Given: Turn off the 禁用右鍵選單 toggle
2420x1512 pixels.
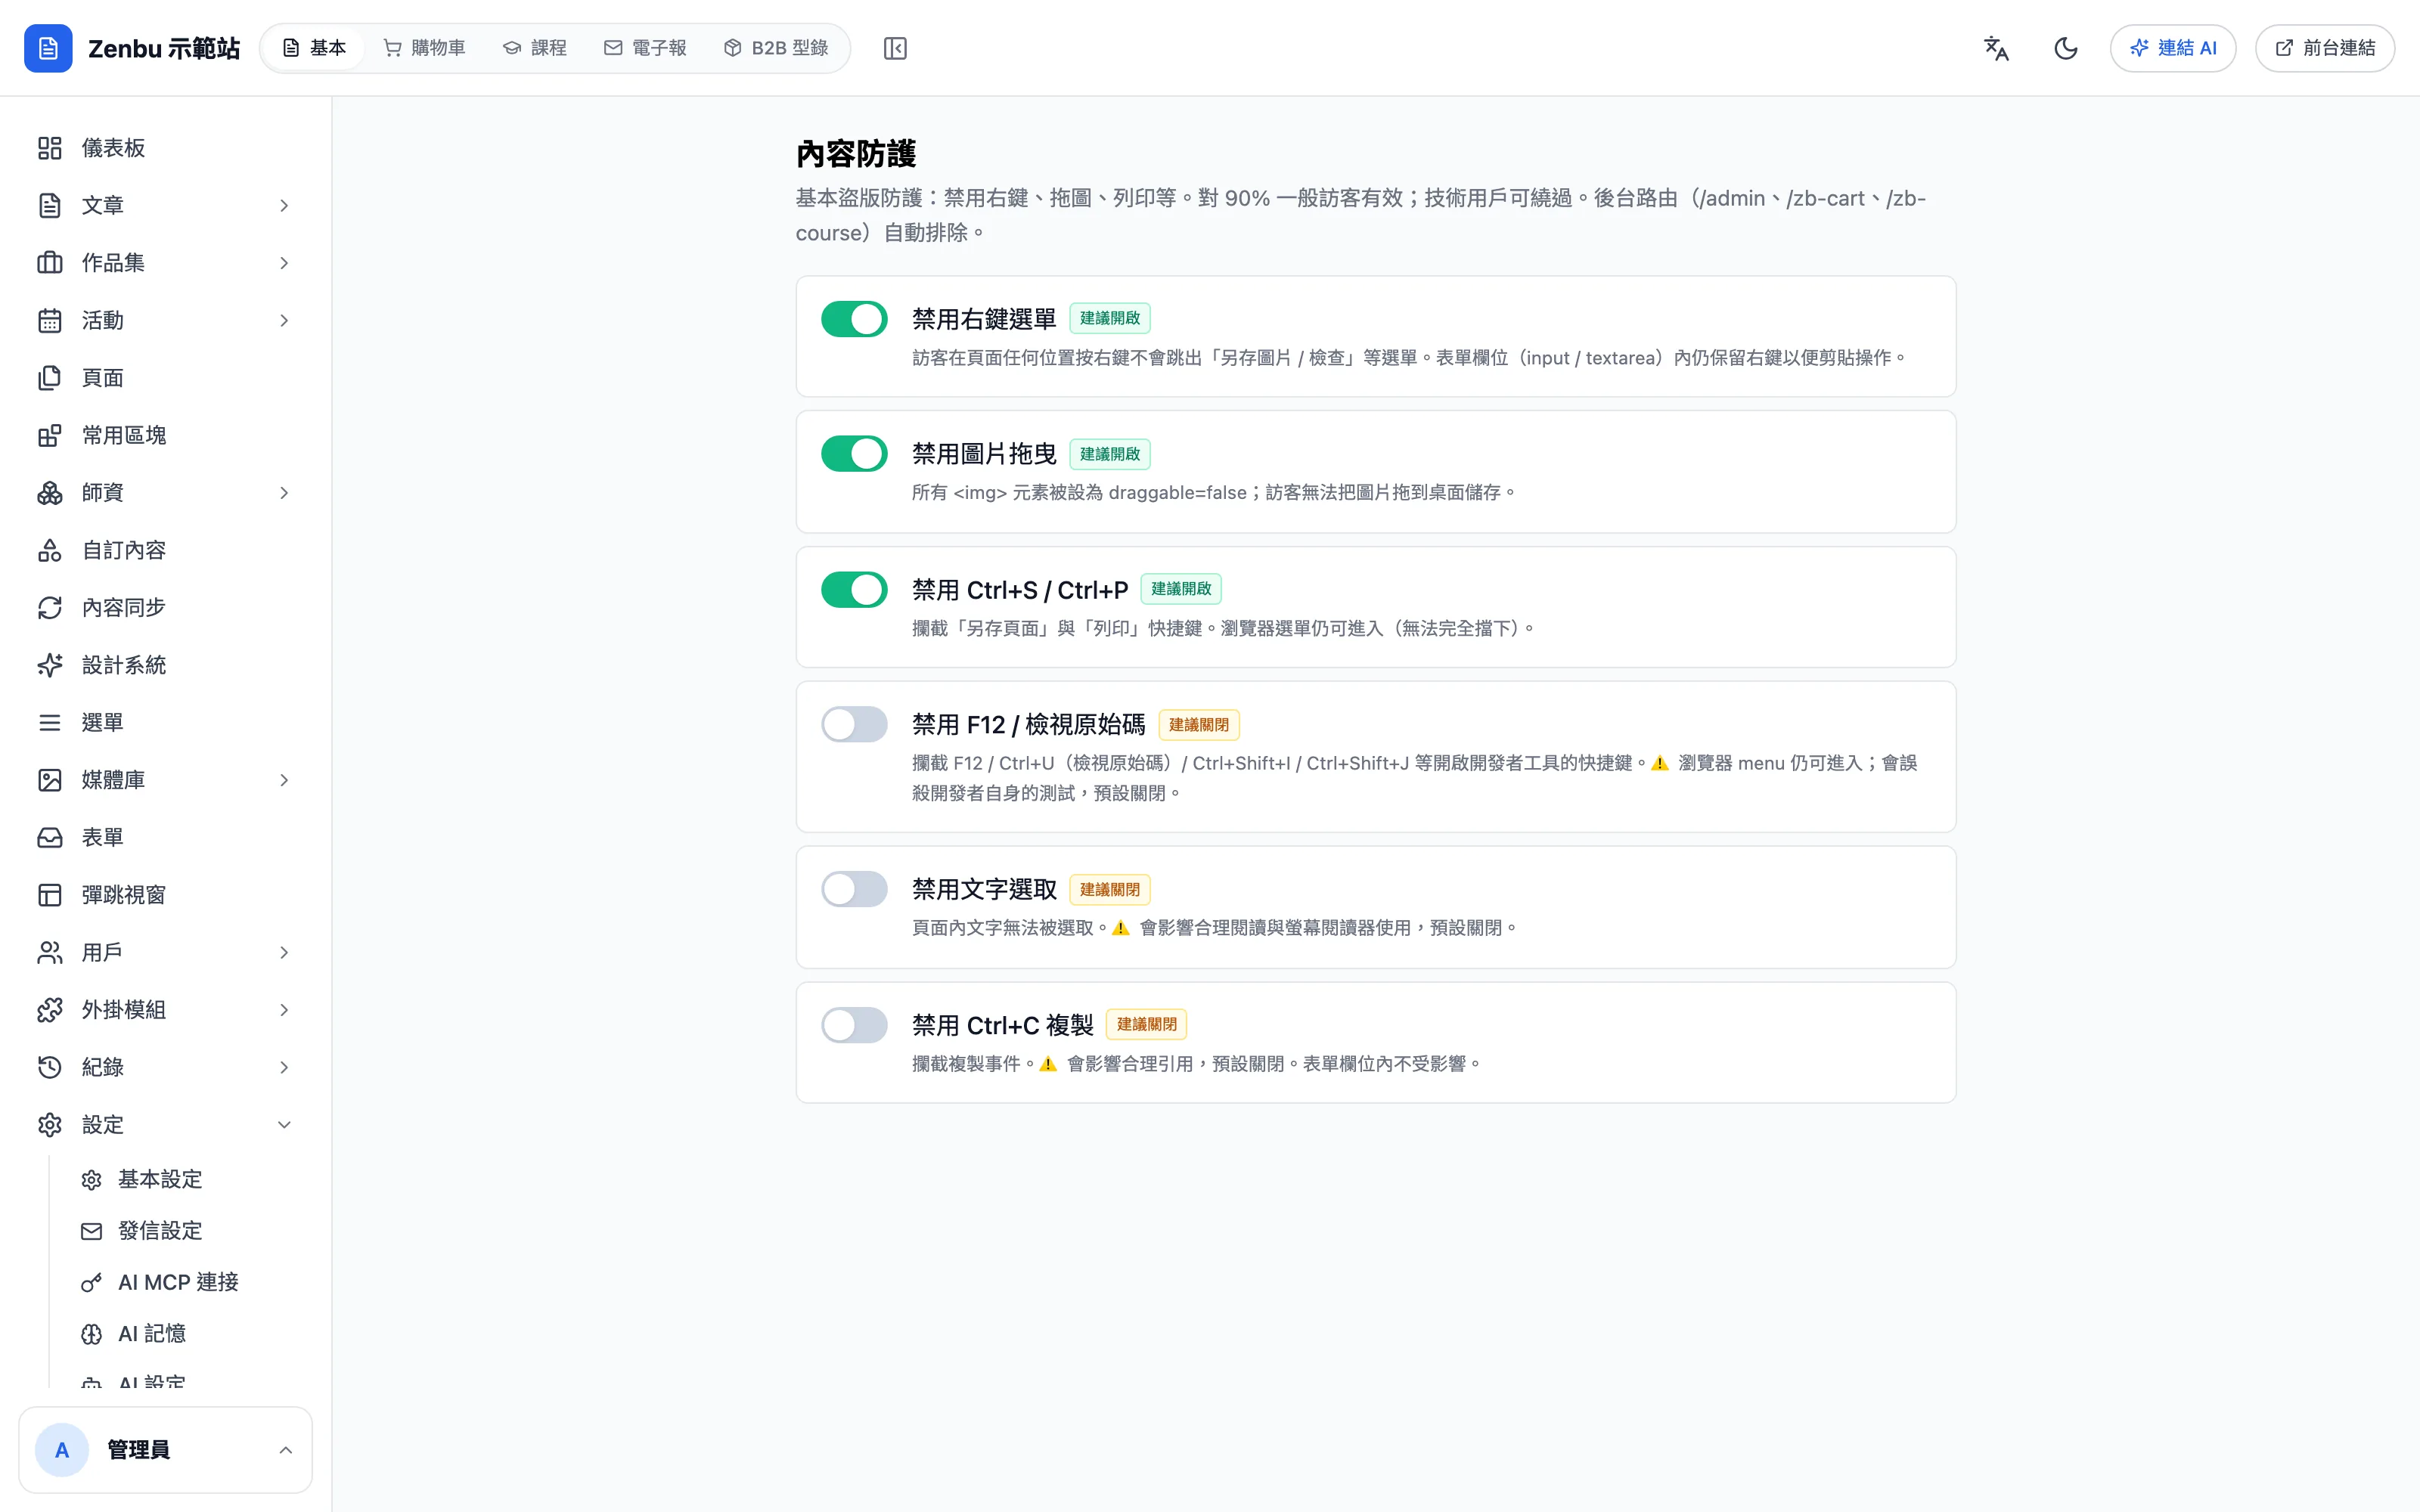Looking at the screenshot, I should pyautogui.click(x=854, y=319).
